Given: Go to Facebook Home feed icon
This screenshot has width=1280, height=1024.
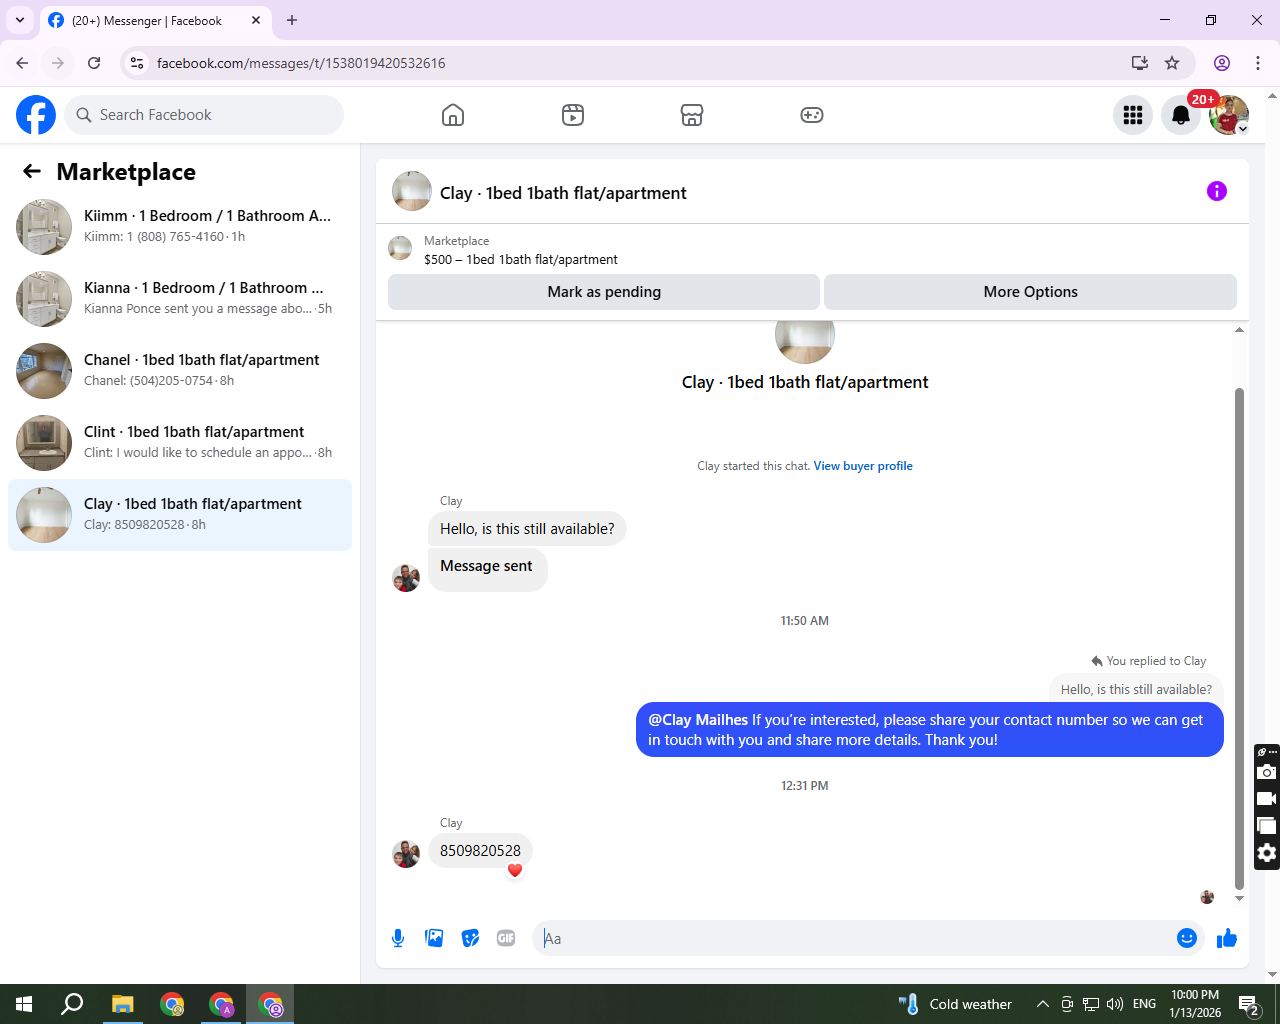Looking at the screenshot, I should 453,115.
